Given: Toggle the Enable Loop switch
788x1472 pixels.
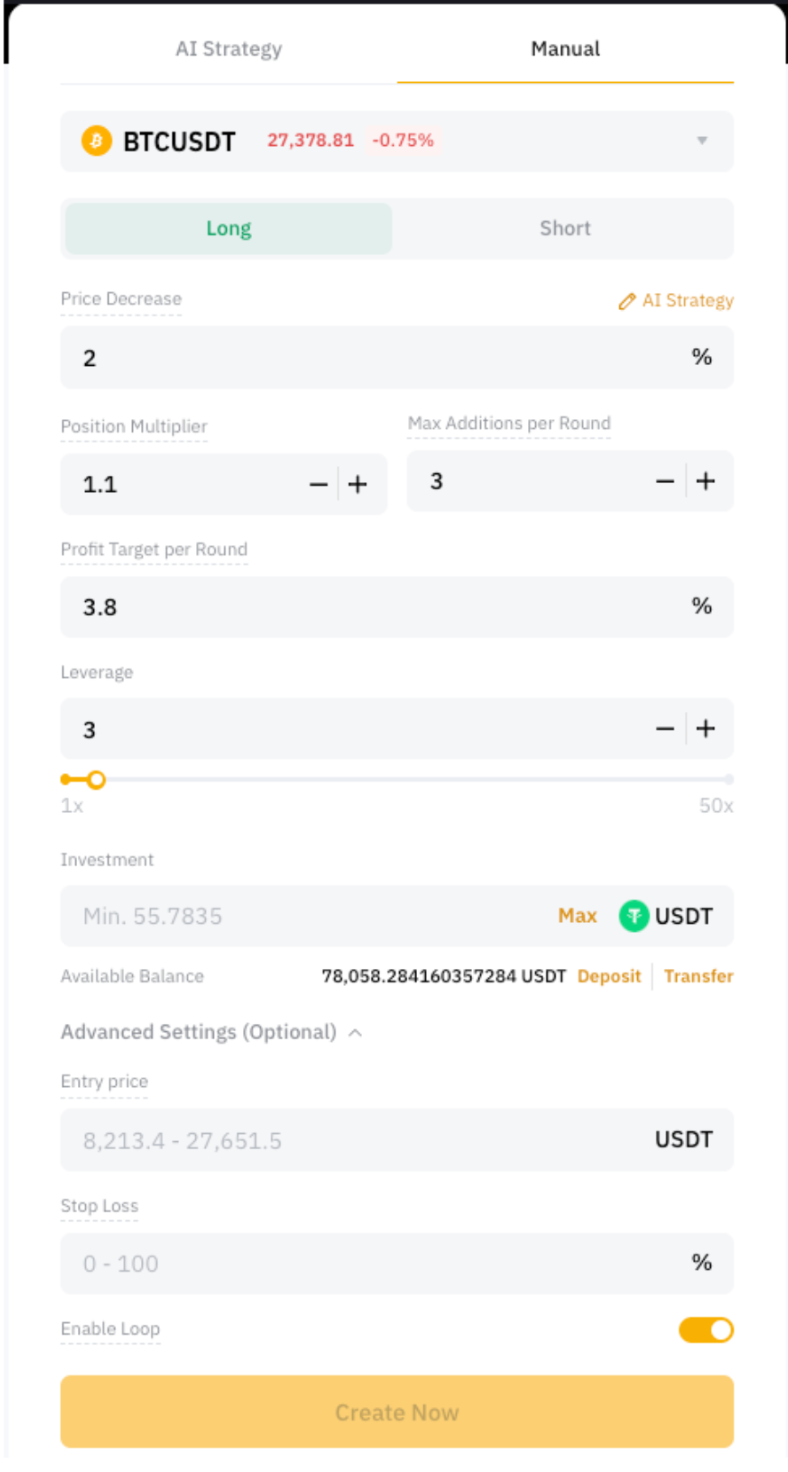Looking at the screenshot, I should pyautogui.click(x=706, y=1329).
